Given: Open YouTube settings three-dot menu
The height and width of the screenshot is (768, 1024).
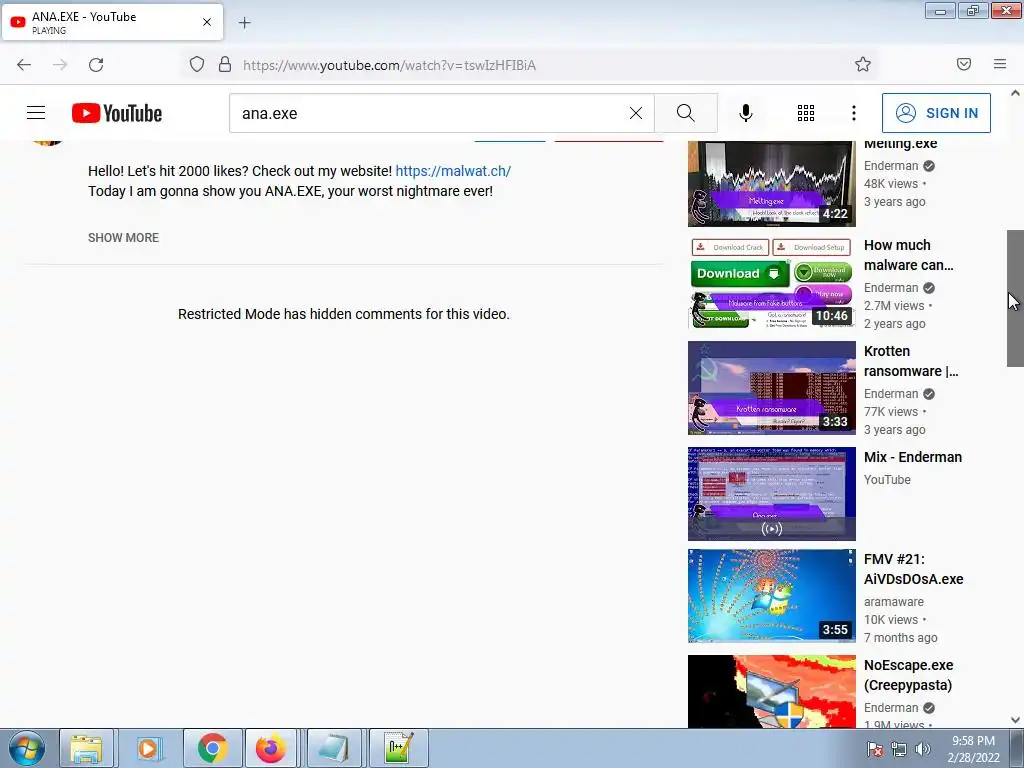Looking at the screenshot, I should tap(854, 113).
